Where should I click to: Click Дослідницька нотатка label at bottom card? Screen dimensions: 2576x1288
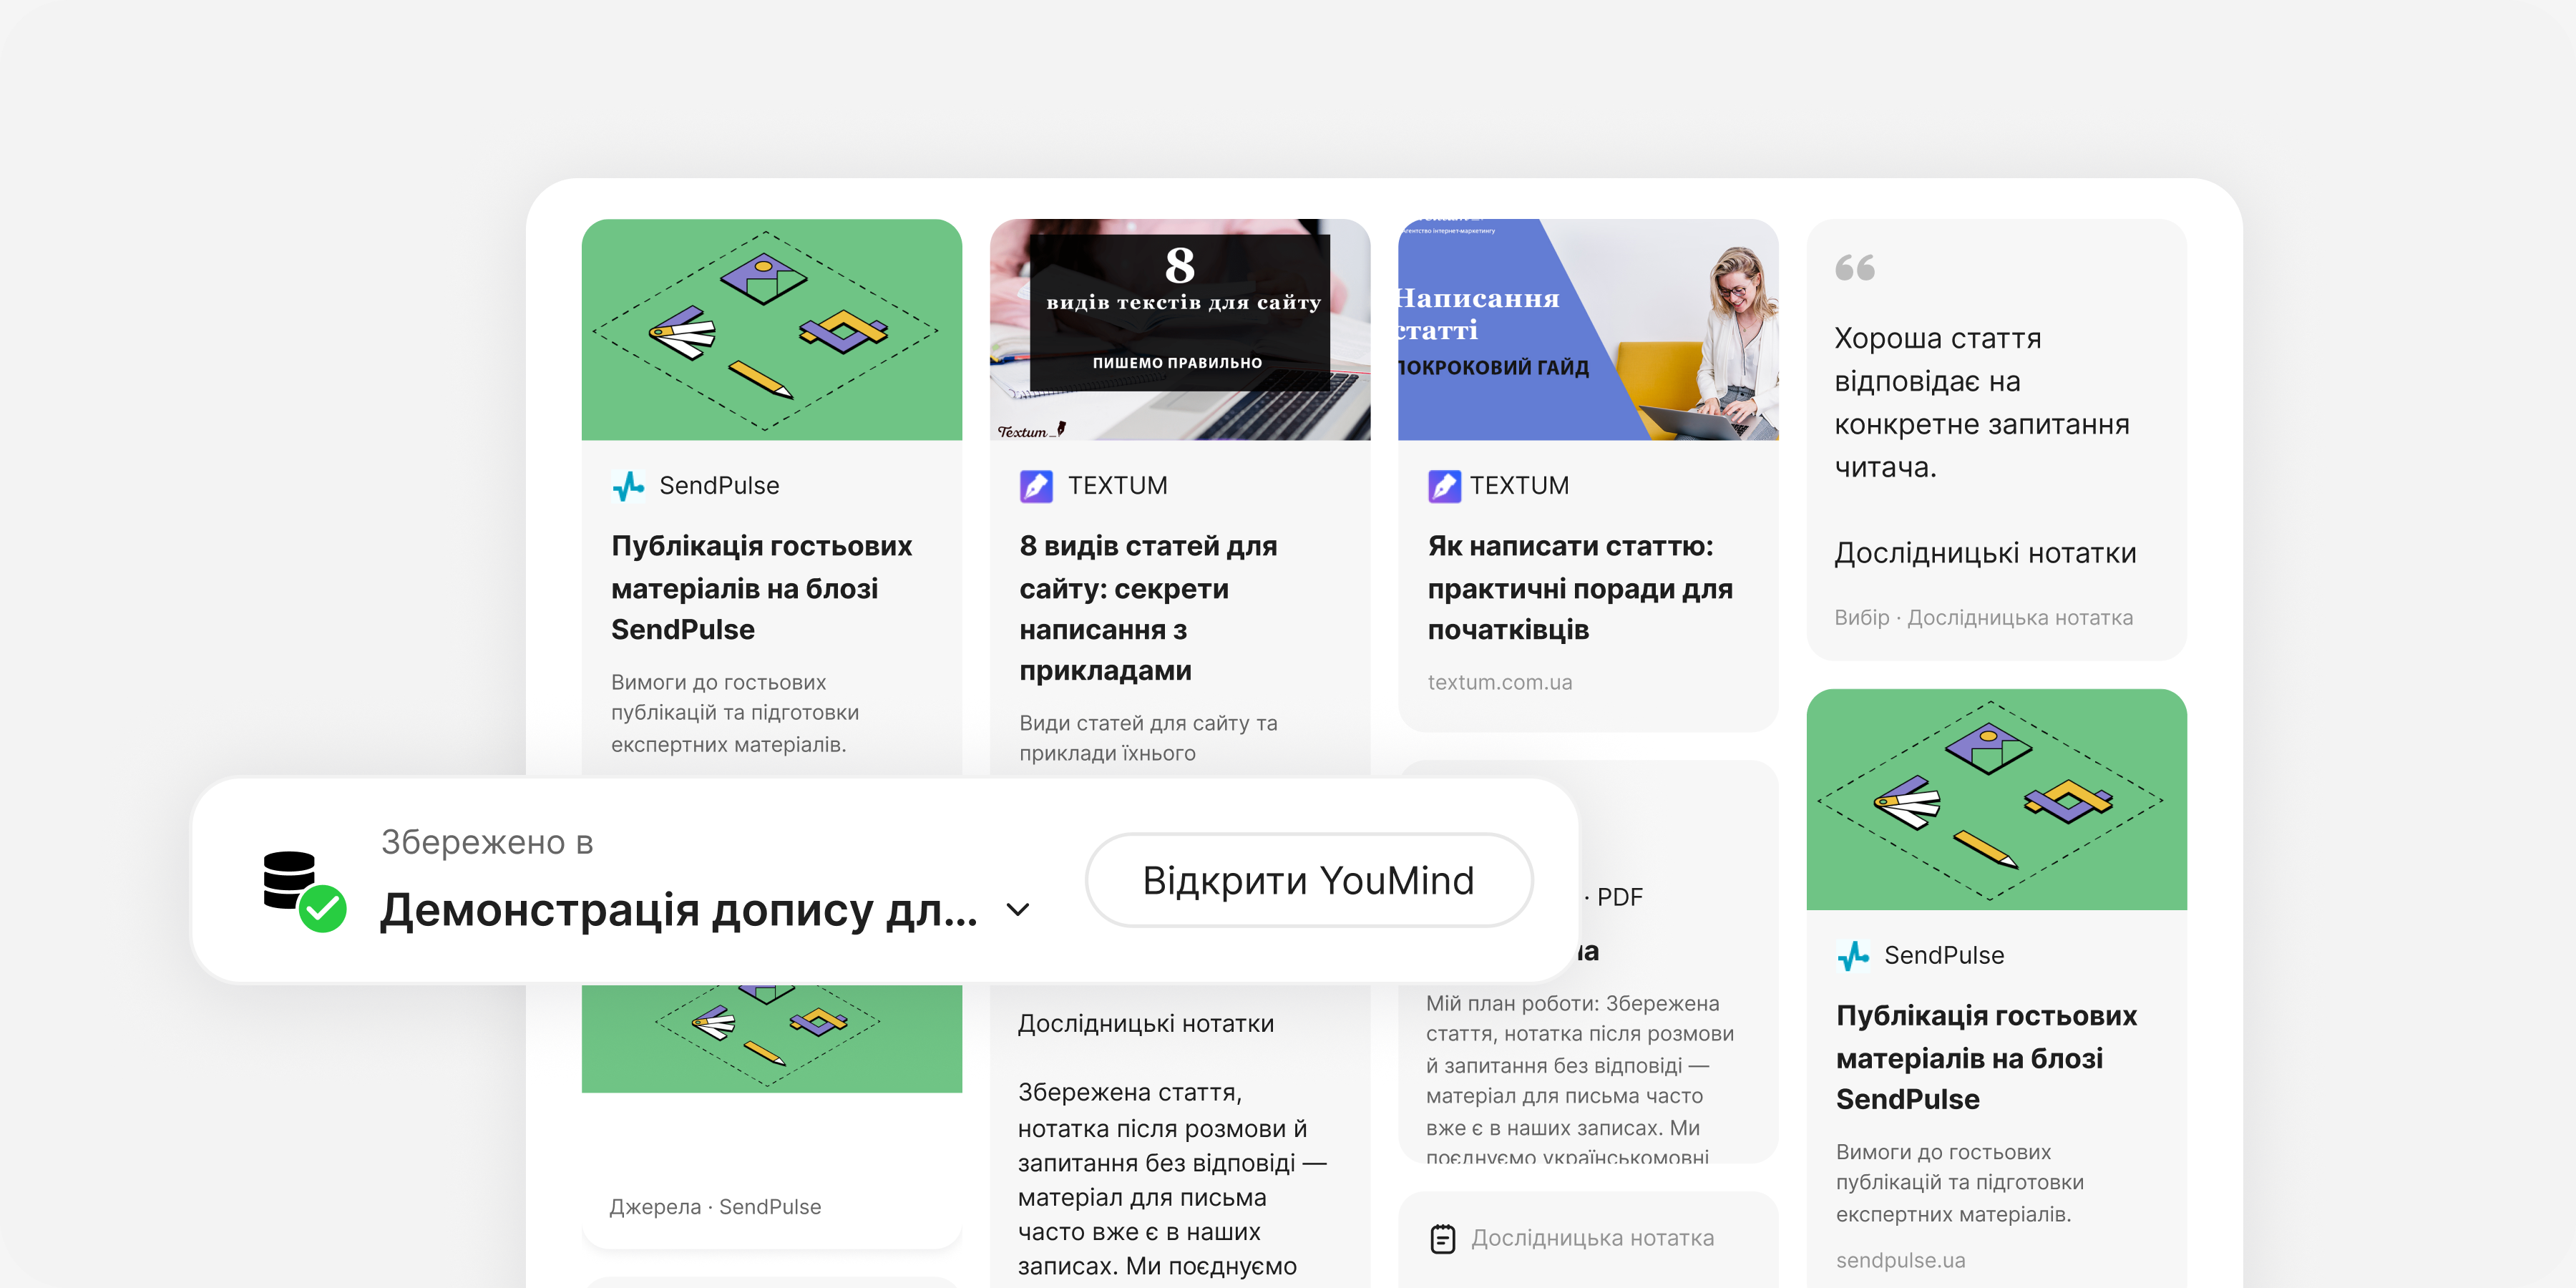click(x=1592, y=1239)
